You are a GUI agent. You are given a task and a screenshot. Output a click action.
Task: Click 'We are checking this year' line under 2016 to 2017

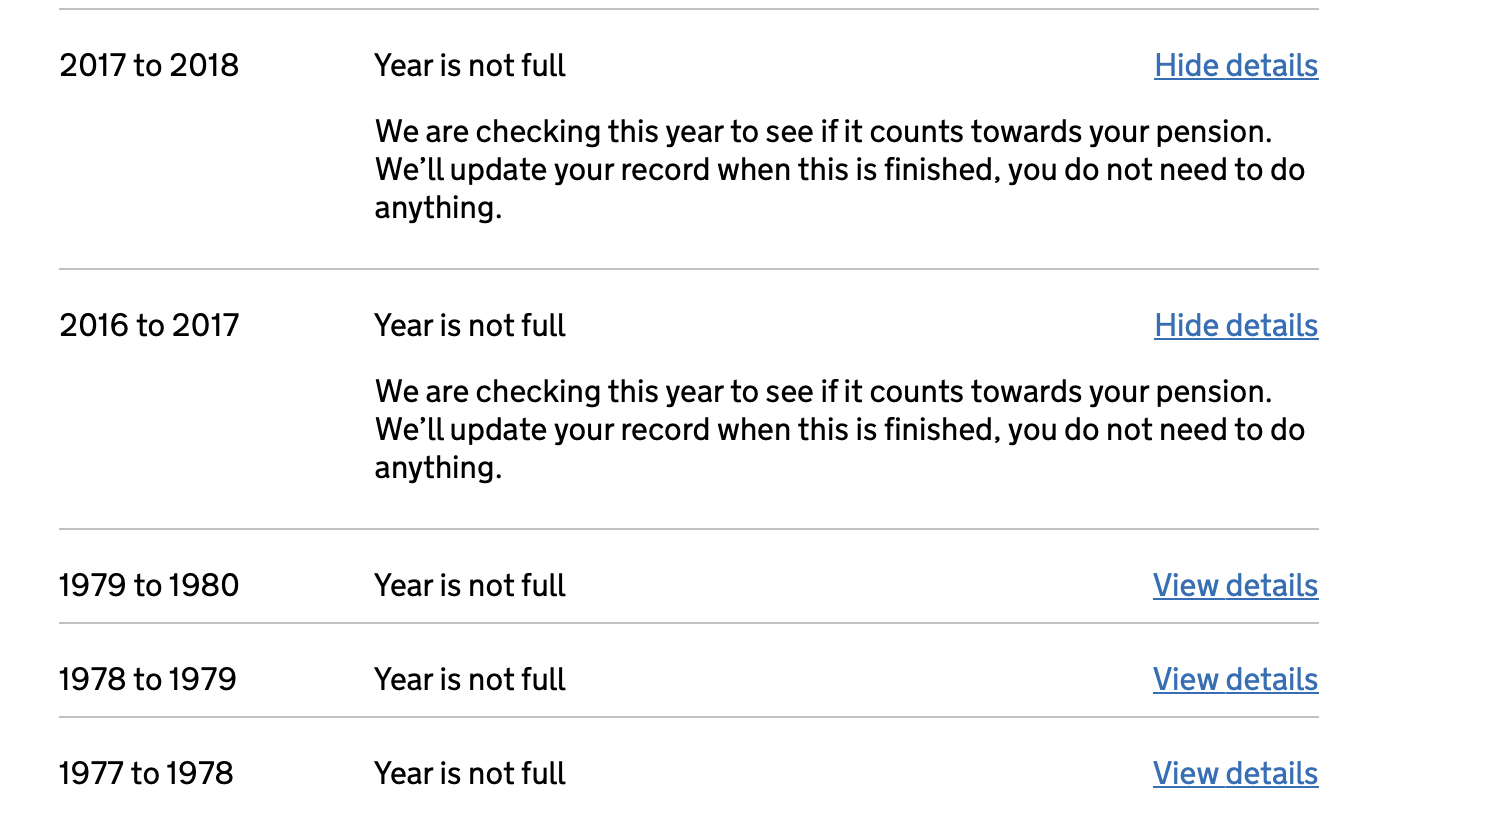click(x=823, y=392)
